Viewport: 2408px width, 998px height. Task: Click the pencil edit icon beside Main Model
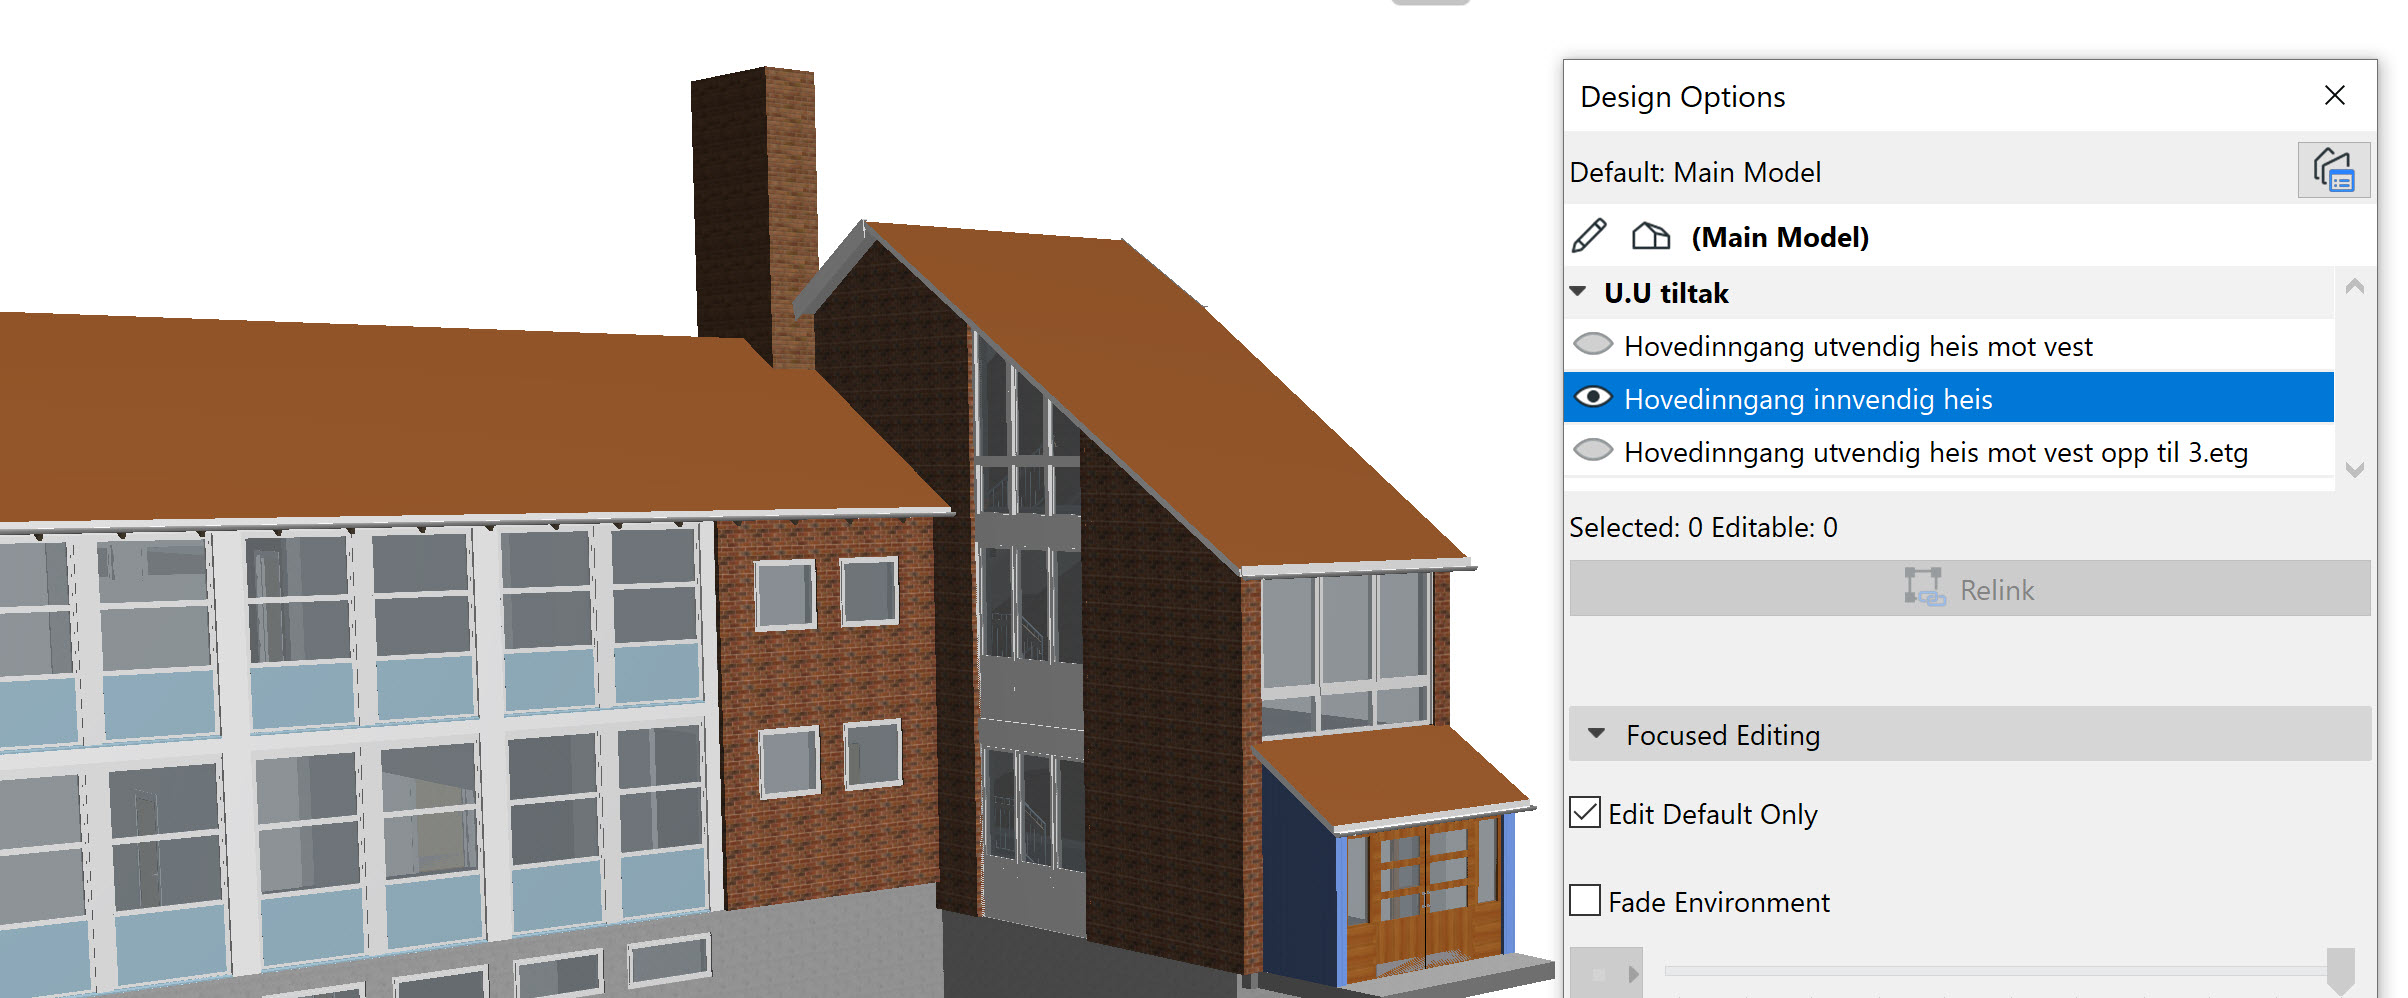1589,237
